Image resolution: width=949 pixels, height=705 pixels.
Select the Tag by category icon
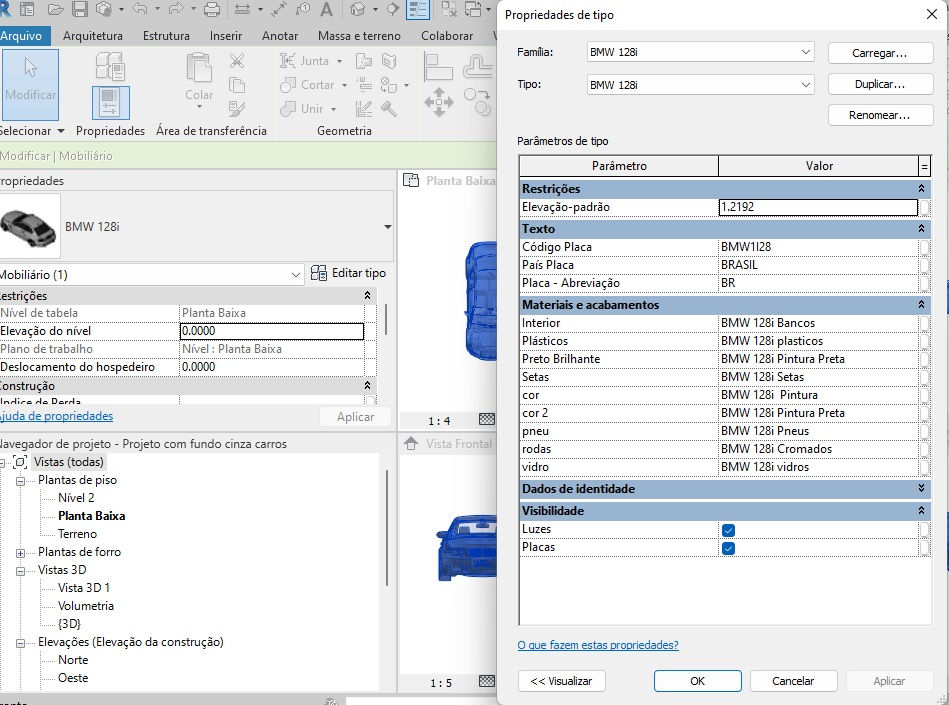coord(302,9)
